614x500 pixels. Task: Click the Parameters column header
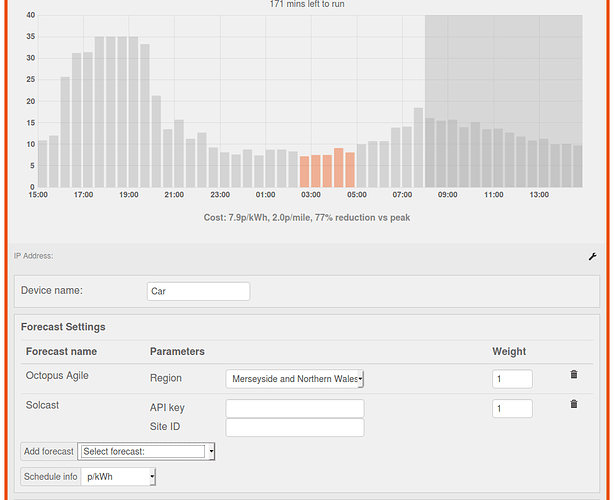click(177, 351)
